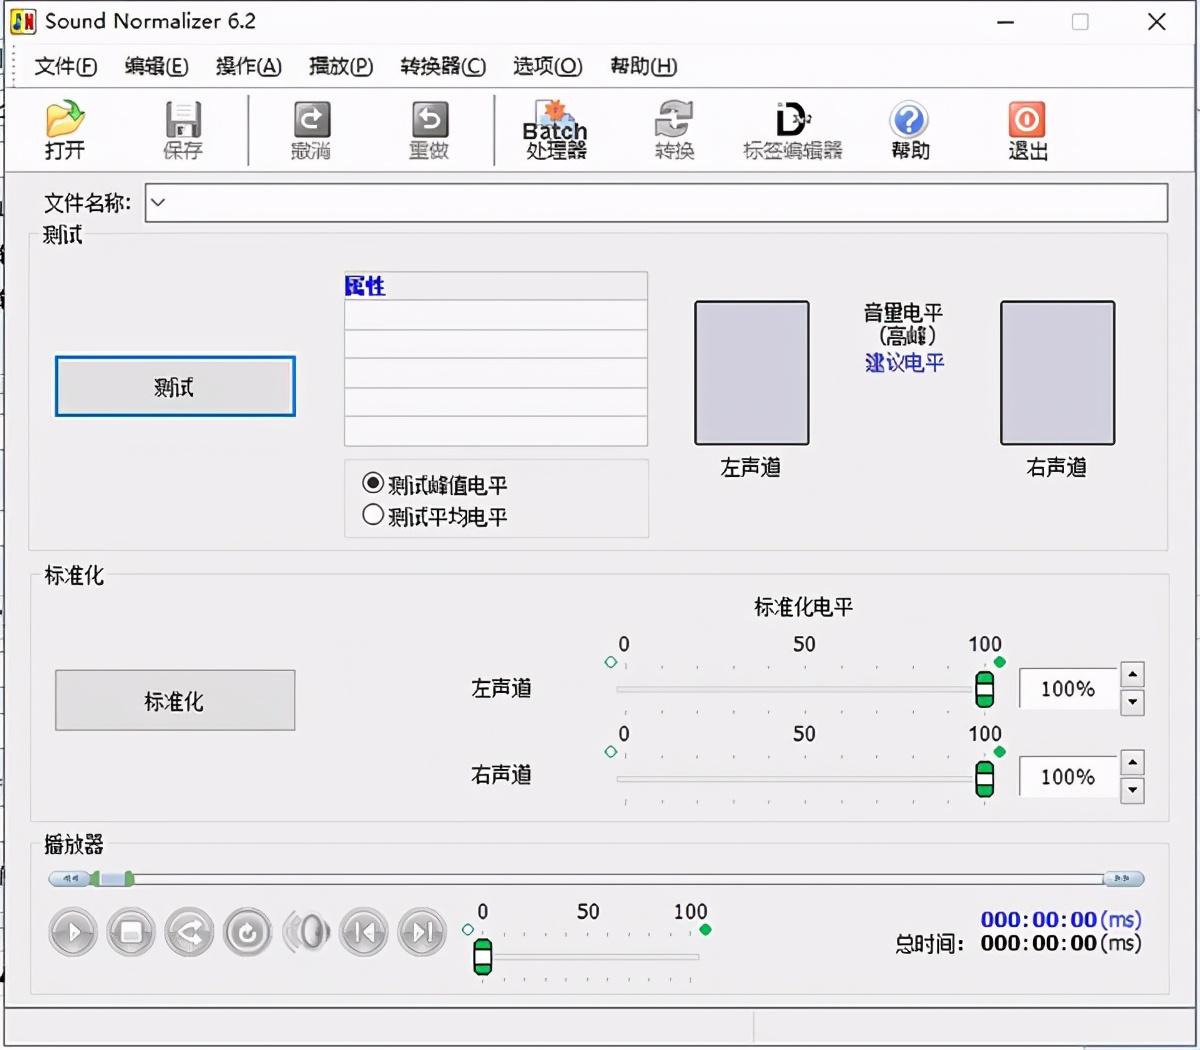The width and height of the screenshot is (1200, 1050).
Task: Increase left channel percent with up arrow
Action: click(1132, 675)
